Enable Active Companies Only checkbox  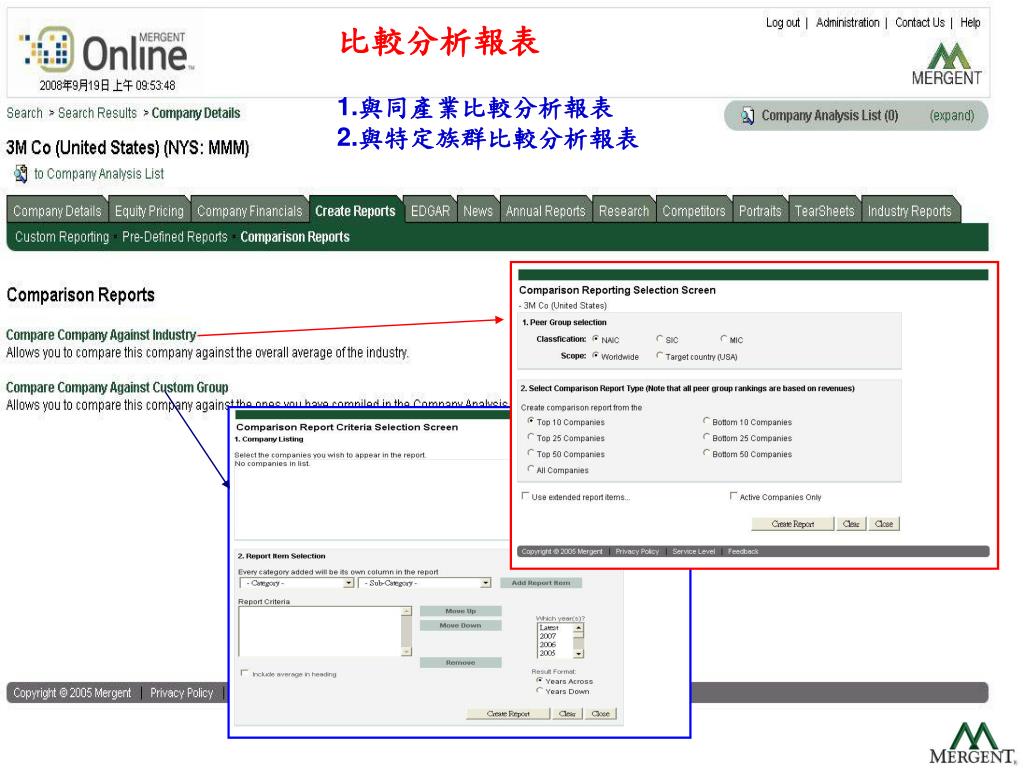(733, 496)
